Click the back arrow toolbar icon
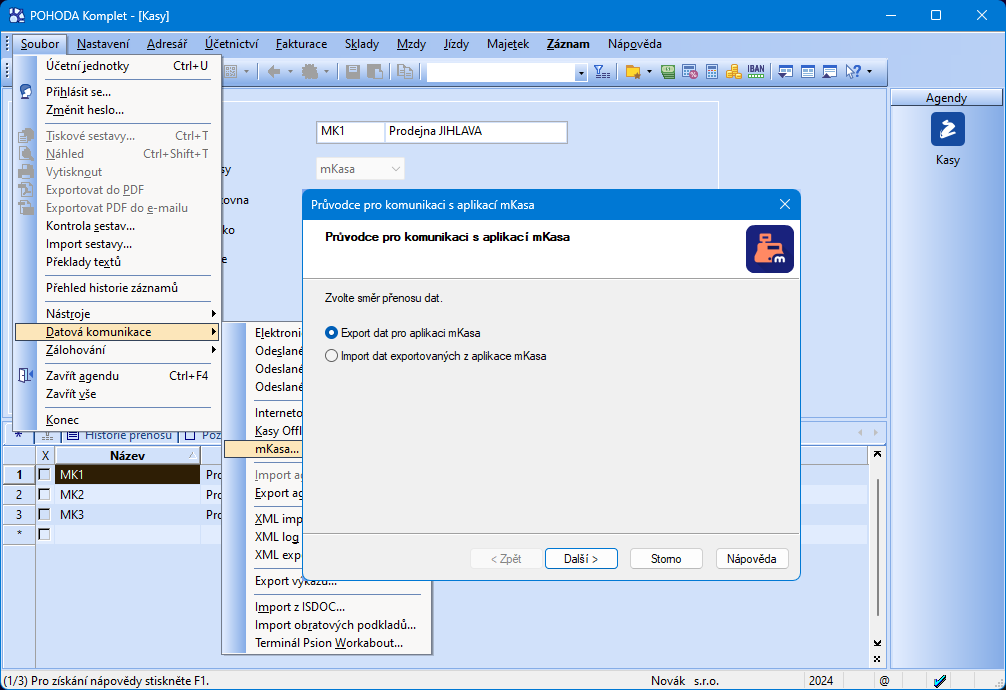 [x=274, y=72]
